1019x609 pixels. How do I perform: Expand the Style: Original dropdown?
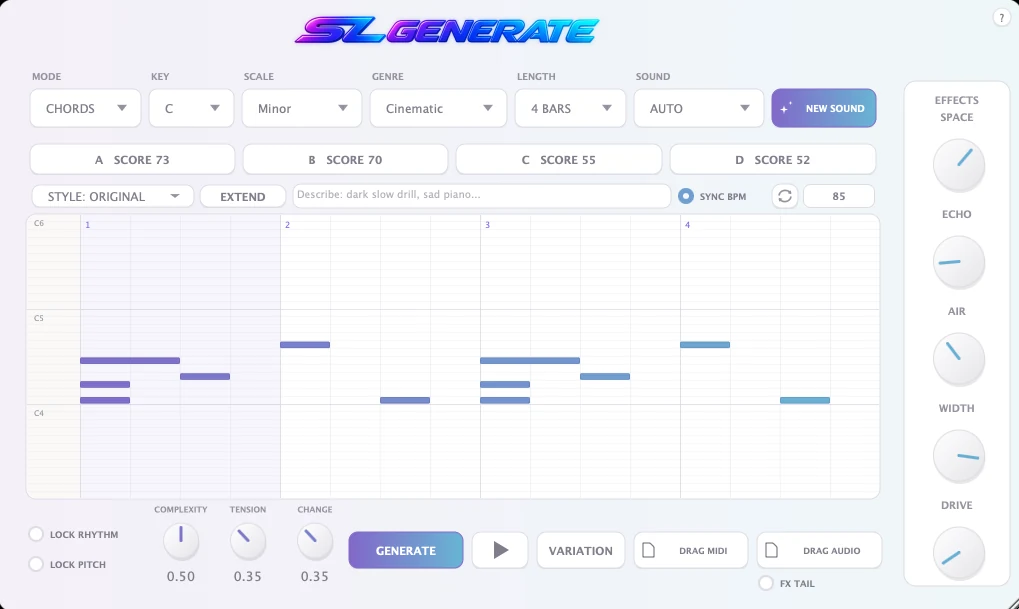tap(112, 196)
